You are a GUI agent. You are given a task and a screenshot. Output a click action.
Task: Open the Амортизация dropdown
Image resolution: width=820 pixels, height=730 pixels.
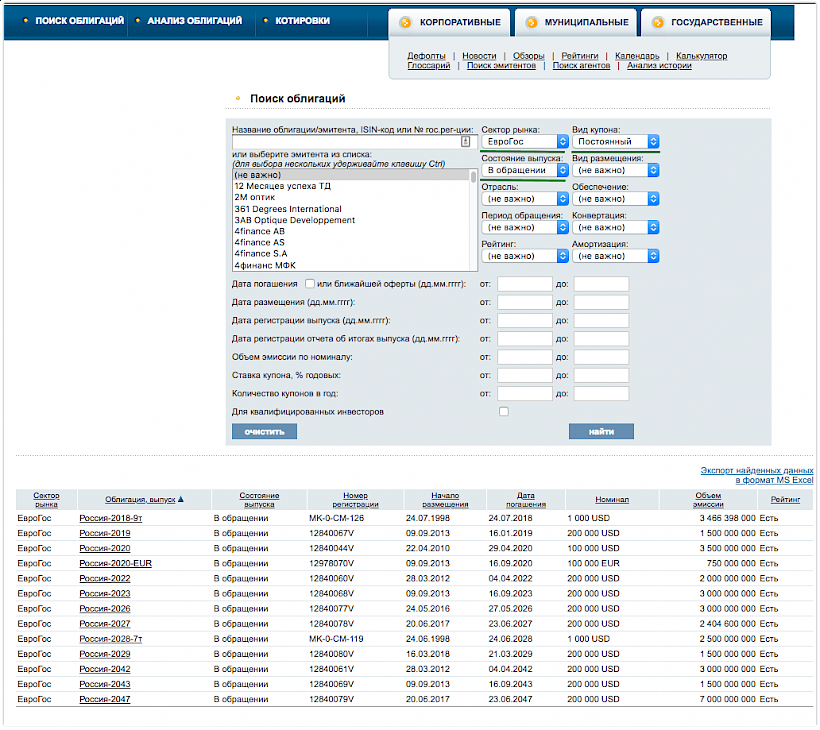(x=616, y=256)
